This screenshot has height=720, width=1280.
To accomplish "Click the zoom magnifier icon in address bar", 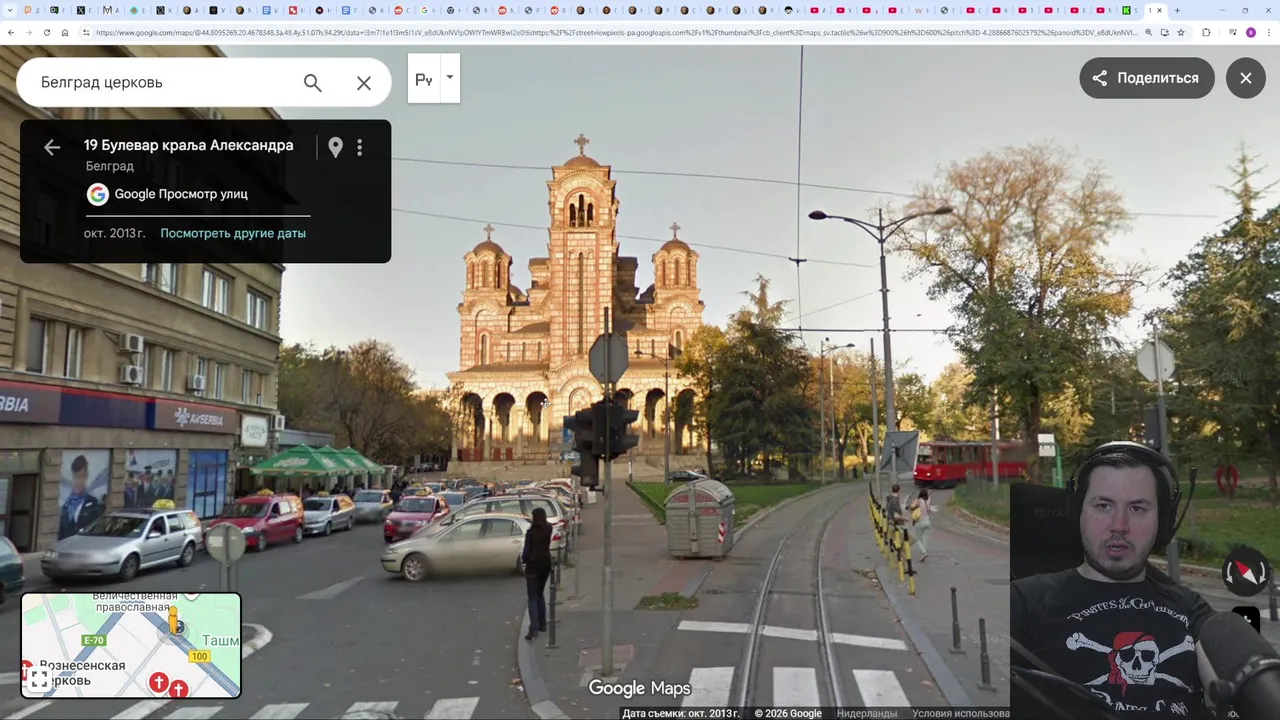I will (x=1148, y=33).
